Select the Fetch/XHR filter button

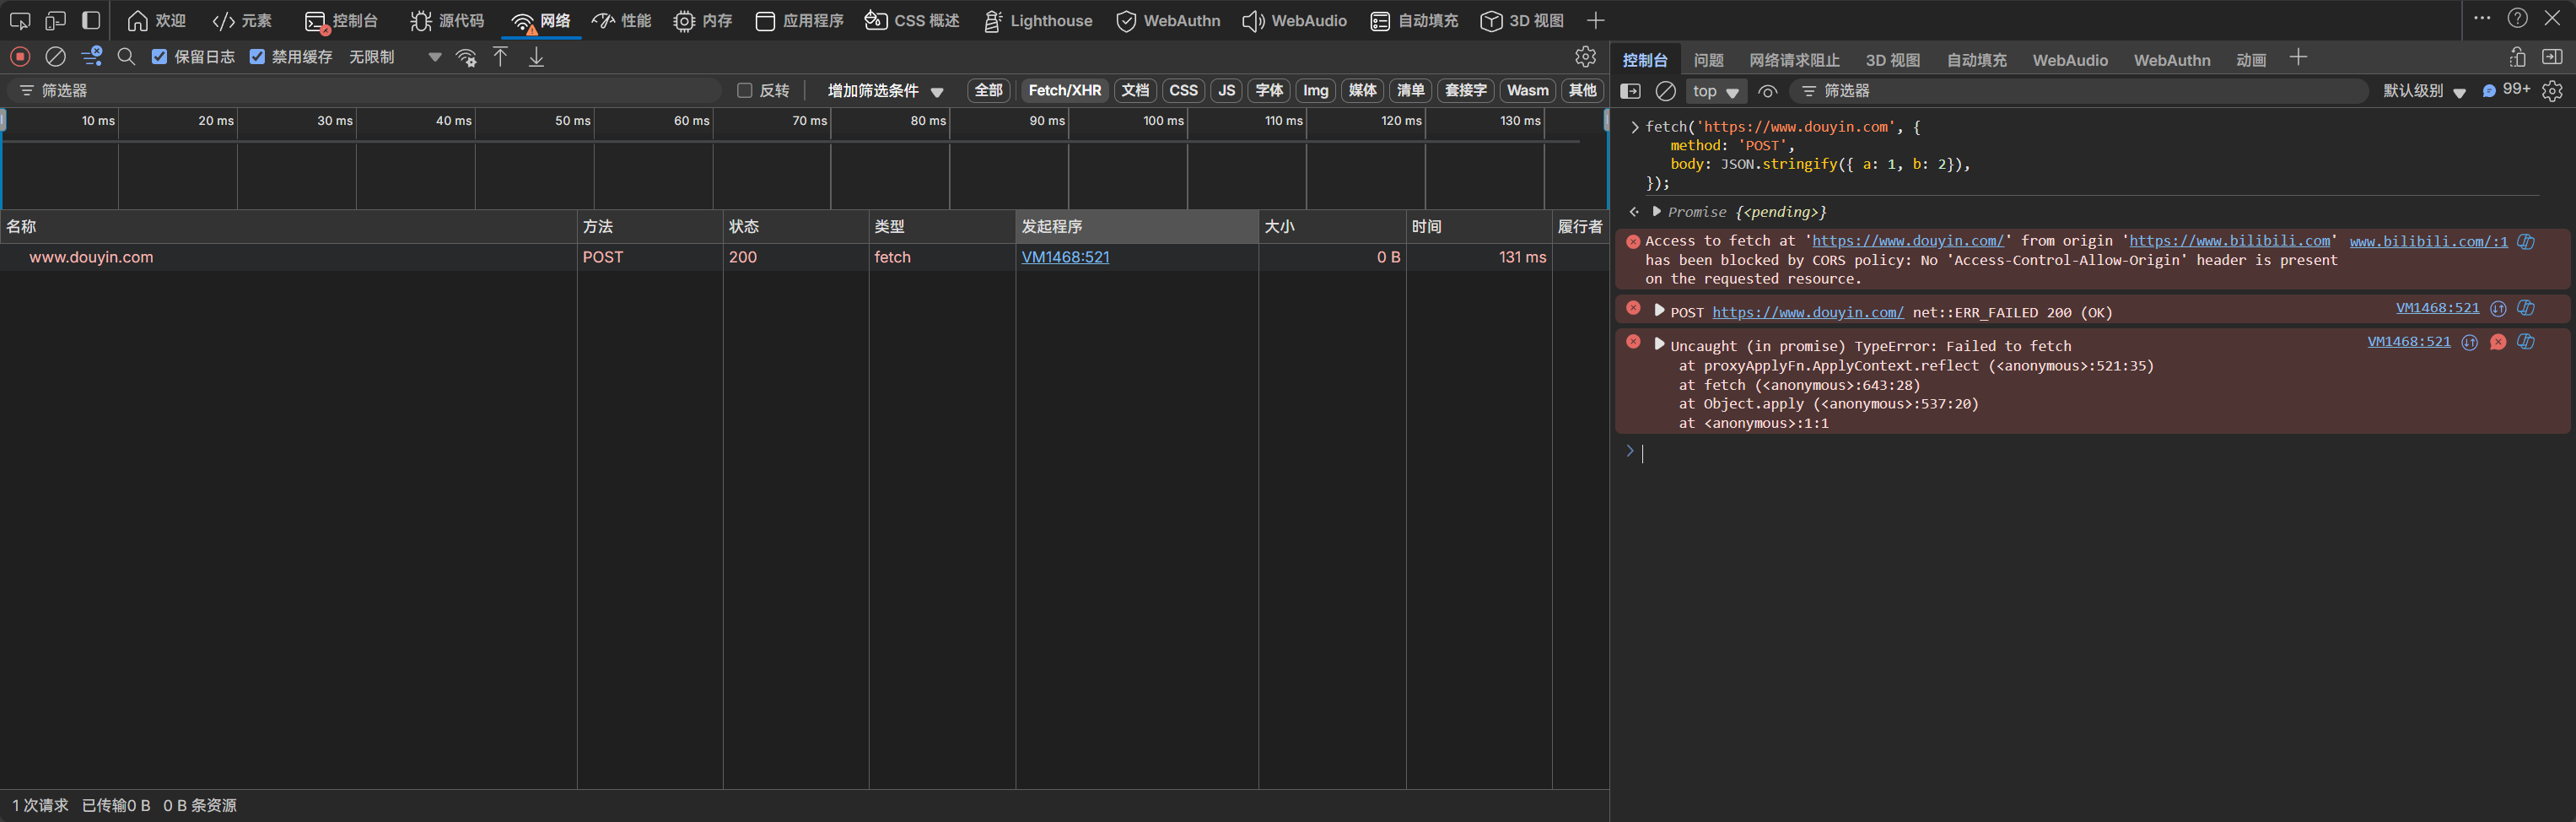1064,91
